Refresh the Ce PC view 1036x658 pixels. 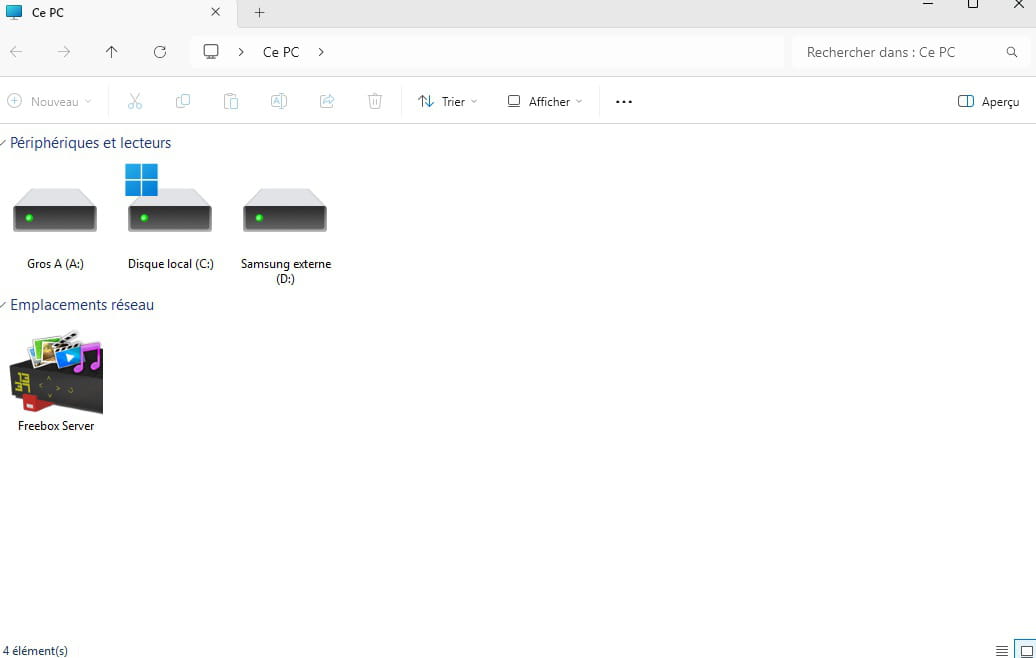[x=160, y=52]
